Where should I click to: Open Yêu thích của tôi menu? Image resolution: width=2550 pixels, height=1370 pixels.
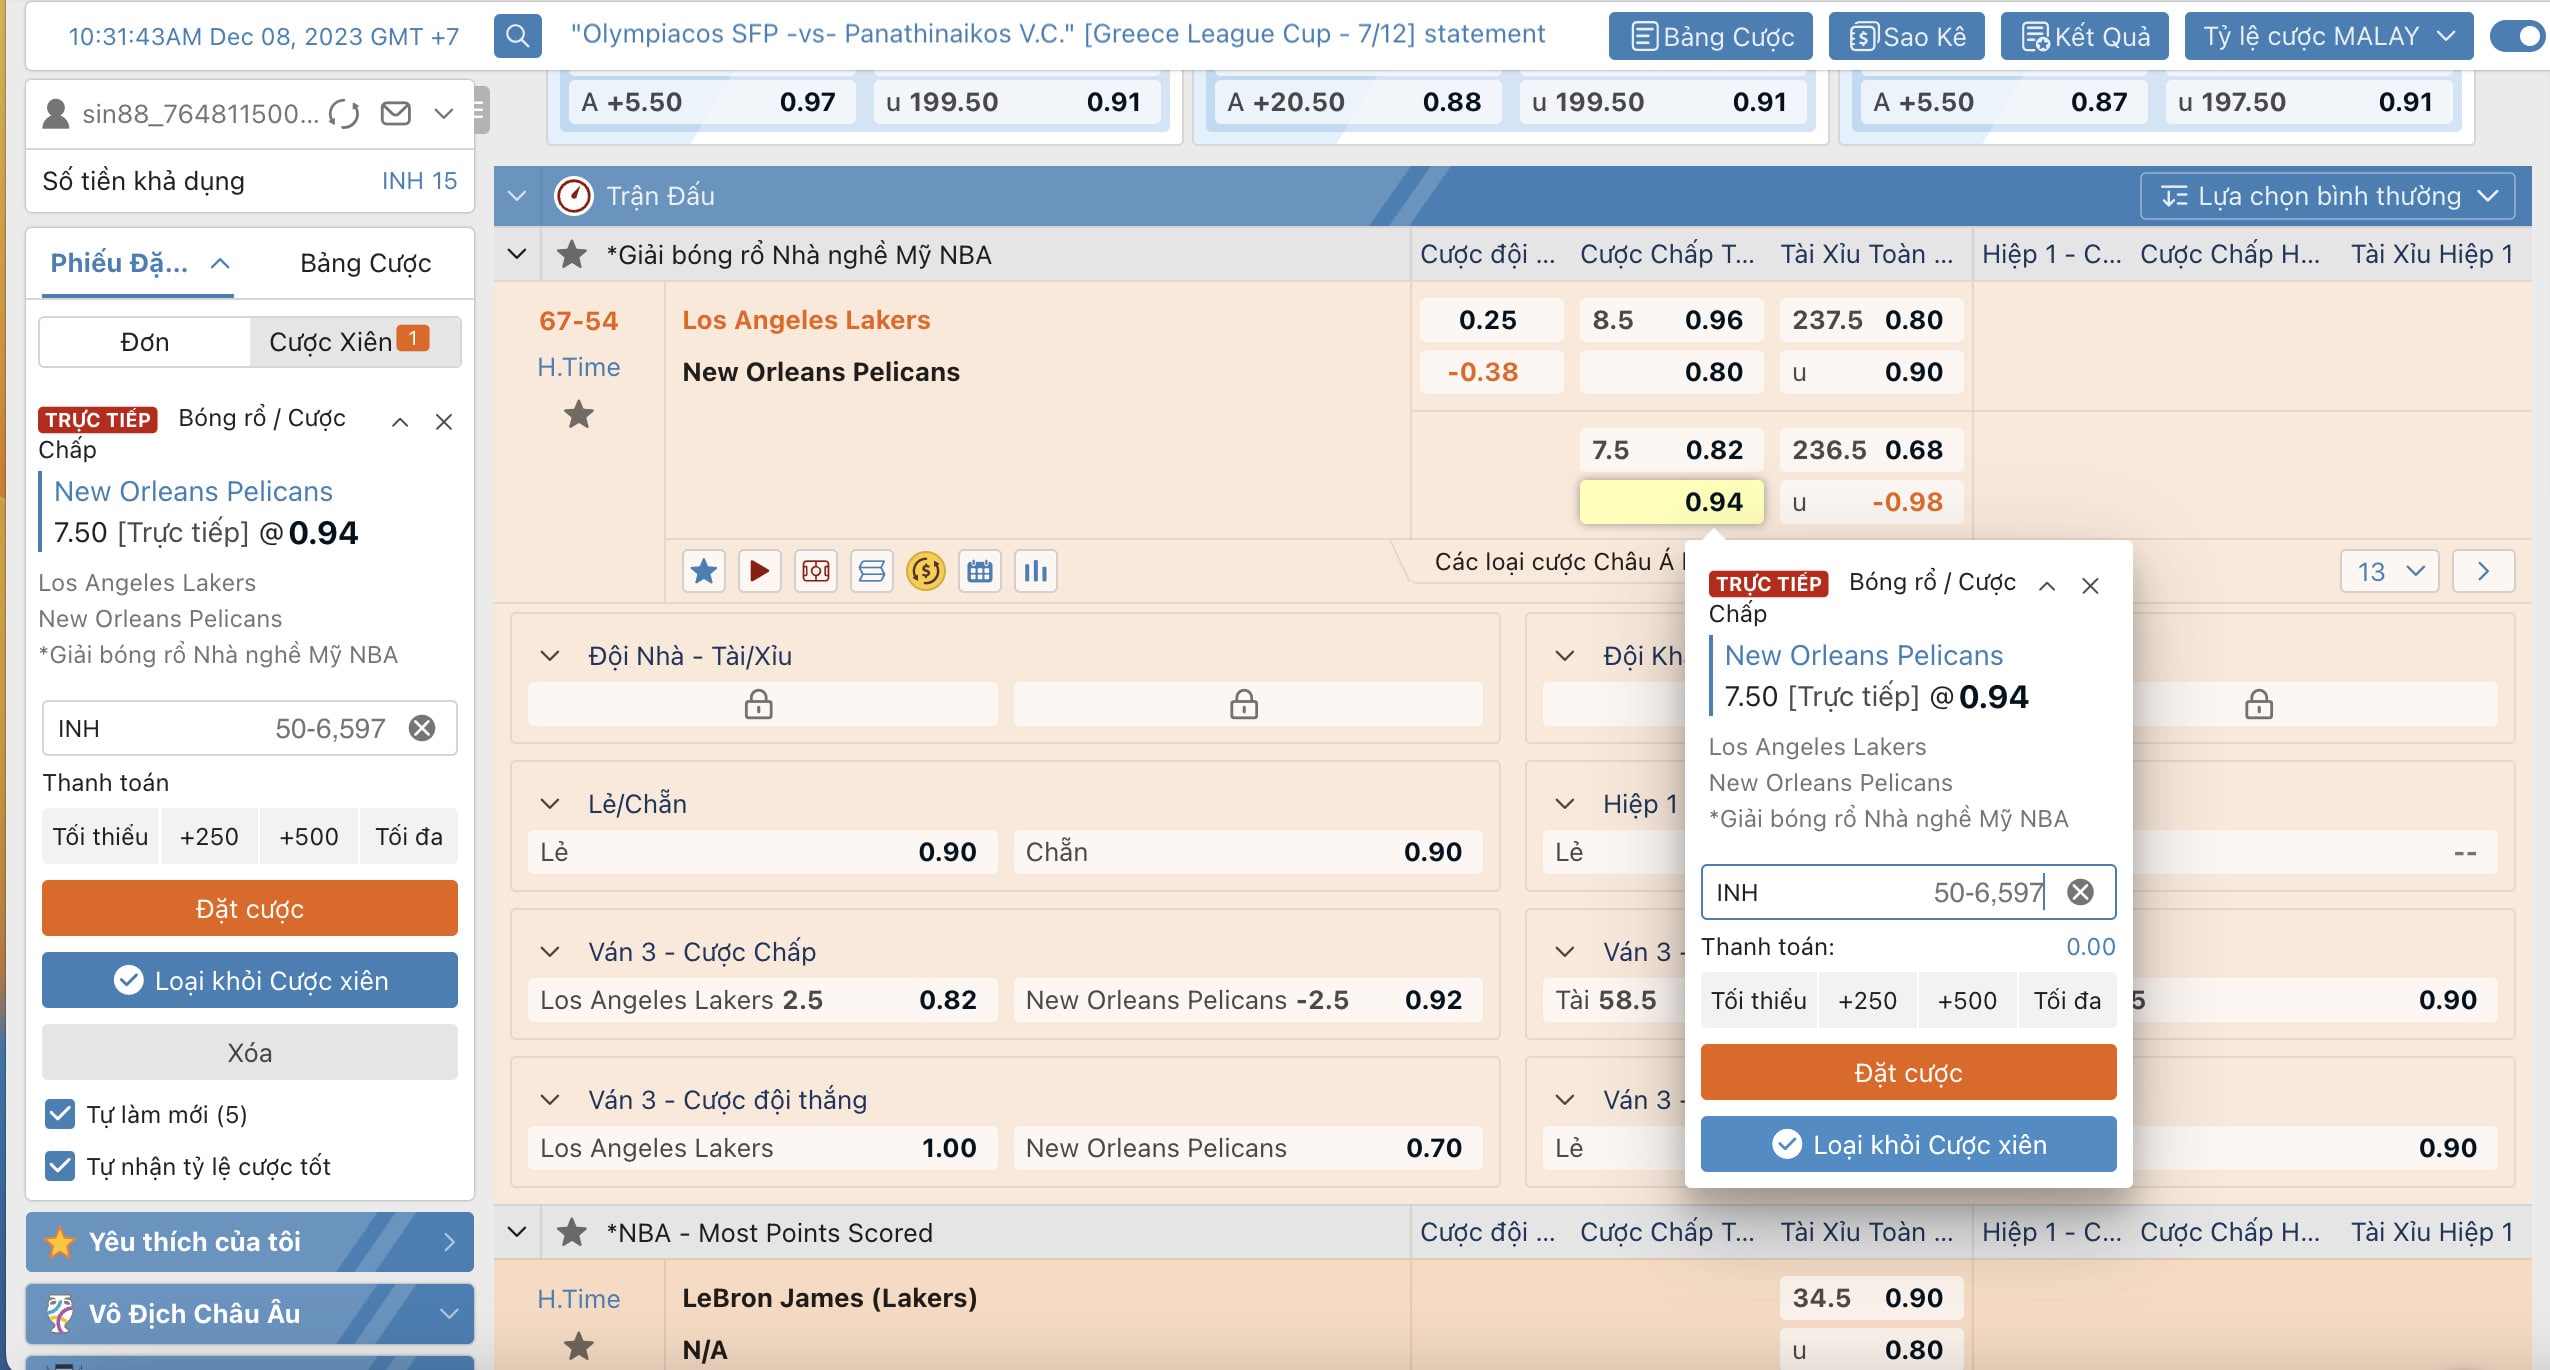(x=250, y=1242)
